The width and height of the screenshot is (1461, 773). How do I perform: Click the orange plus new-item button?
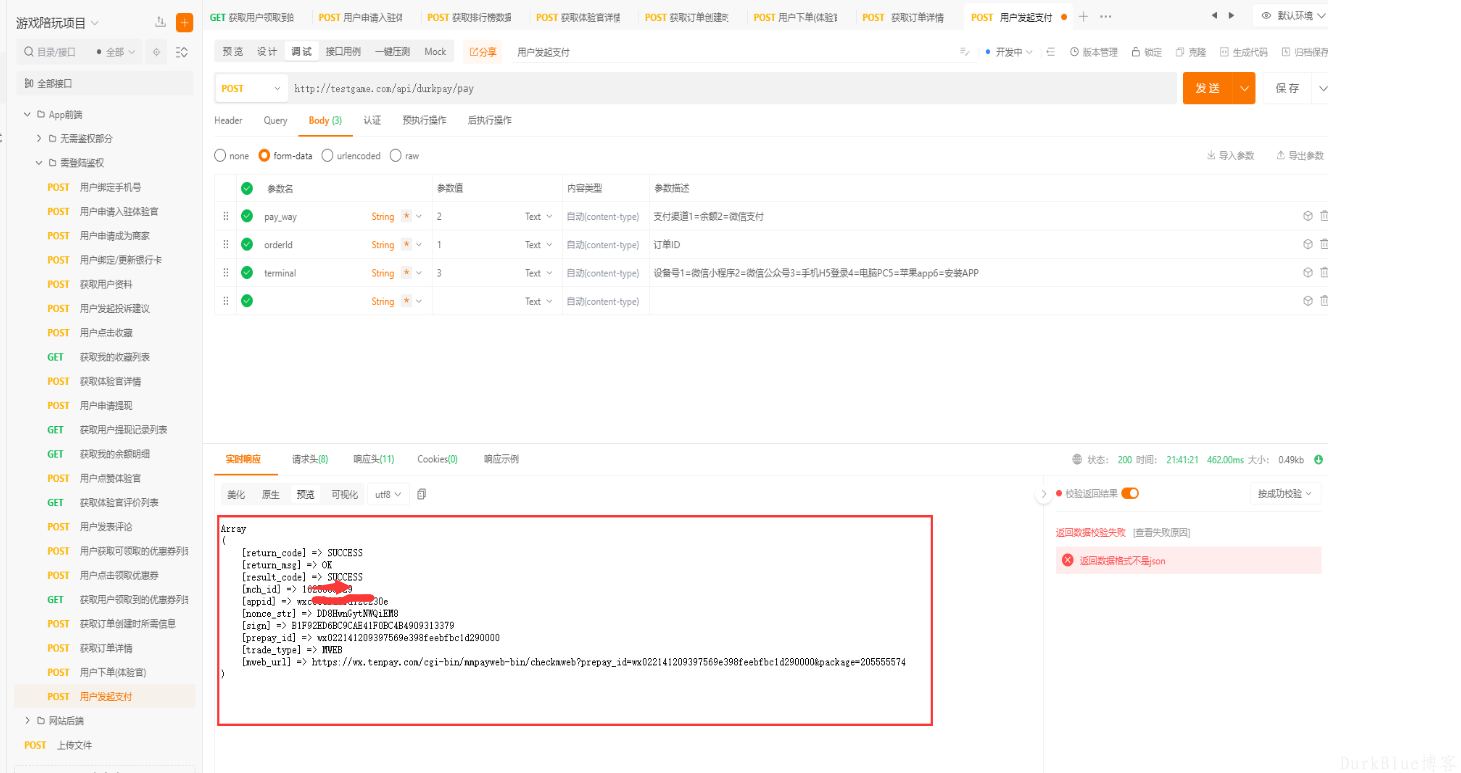pyautogui.click(x=184, y=22)
